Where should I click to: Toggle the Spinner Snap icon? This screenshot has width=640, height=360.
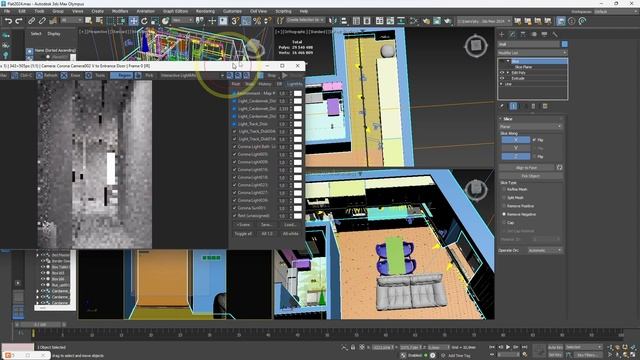click(x=268, y=21)
